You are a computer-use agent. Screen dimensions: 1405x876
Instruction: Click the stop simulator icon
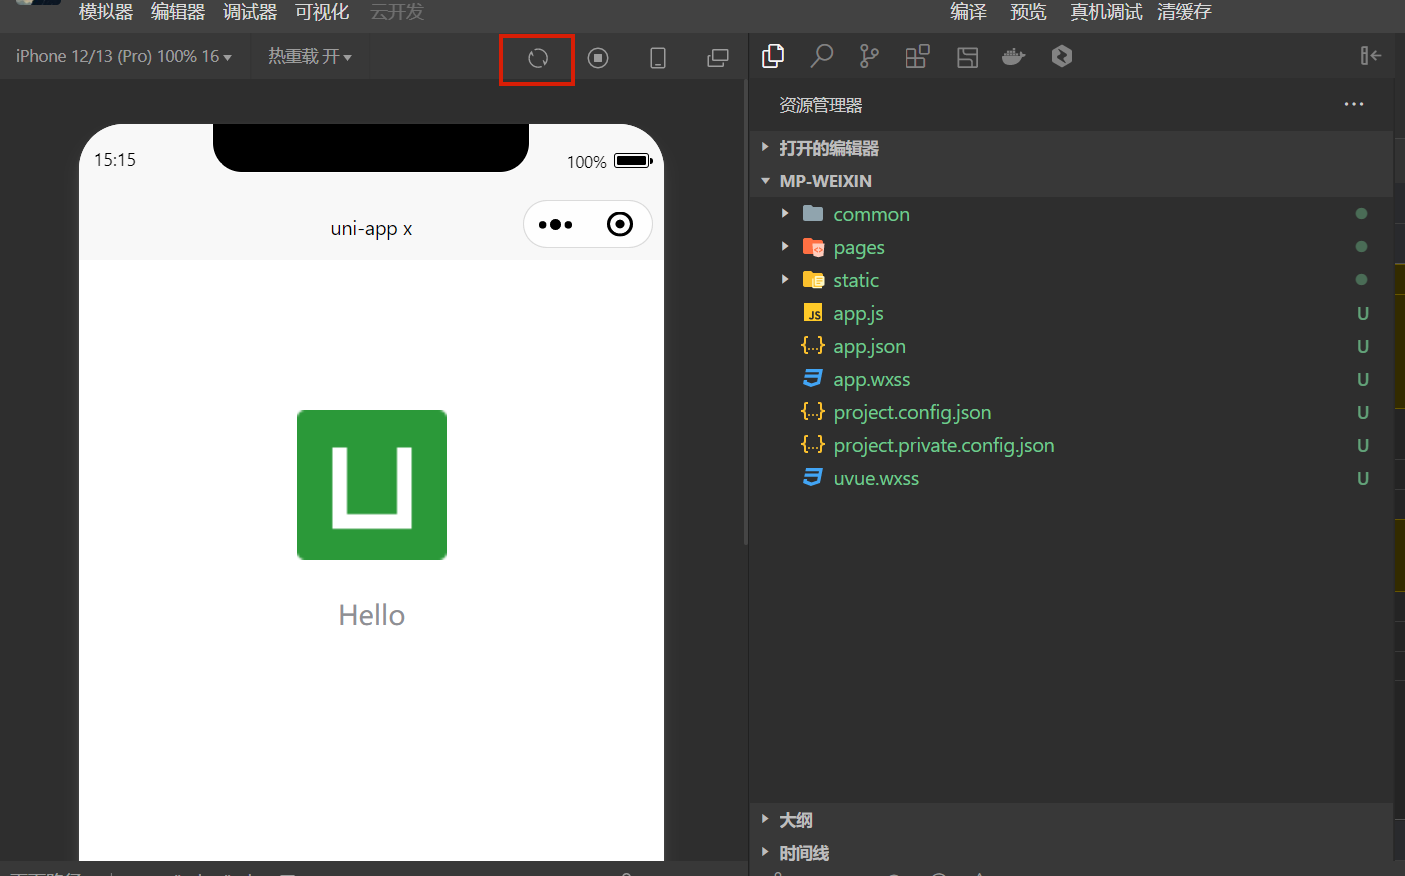coord(598,58)
